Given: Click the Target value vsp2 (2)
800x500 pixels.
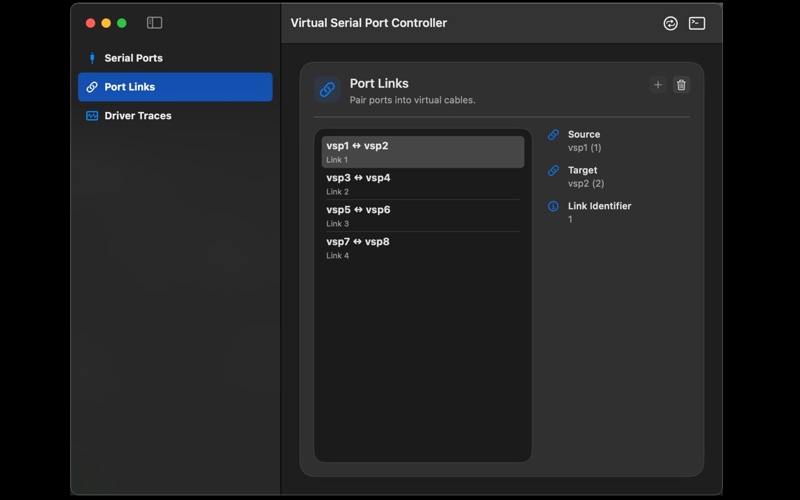Looking at the screenshot, I should click(586, 184).
